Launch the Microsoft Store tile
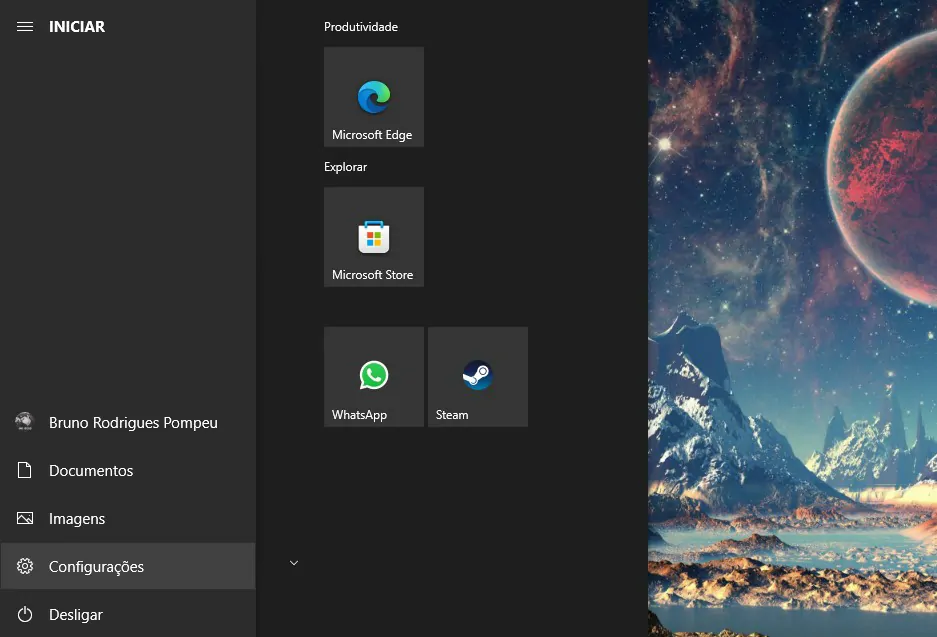This screenshot has width=937, height=637. pos(373,237)
